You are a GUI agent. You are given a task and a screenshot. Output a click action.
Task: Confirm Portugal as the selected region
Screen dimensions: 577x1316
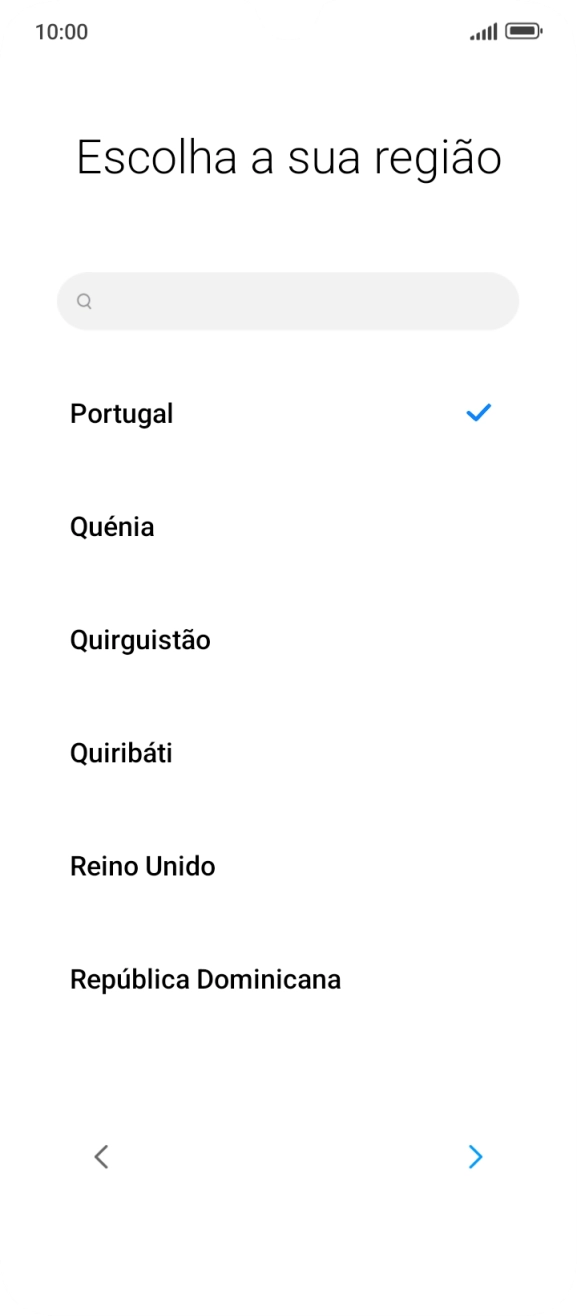tap(121, 412)
